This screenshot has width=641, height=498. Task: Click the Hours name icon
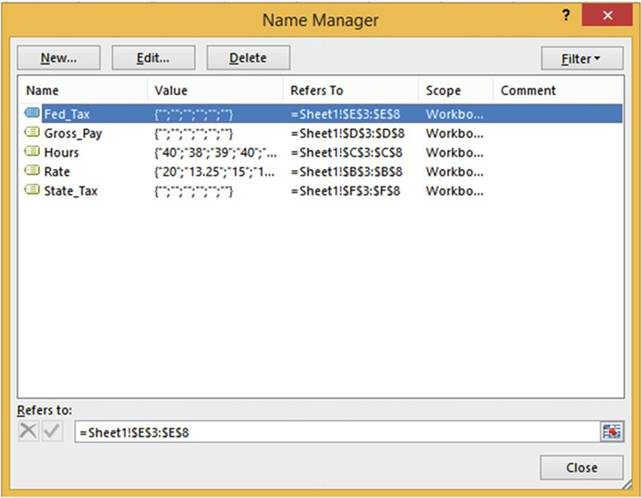pos(32,153)
